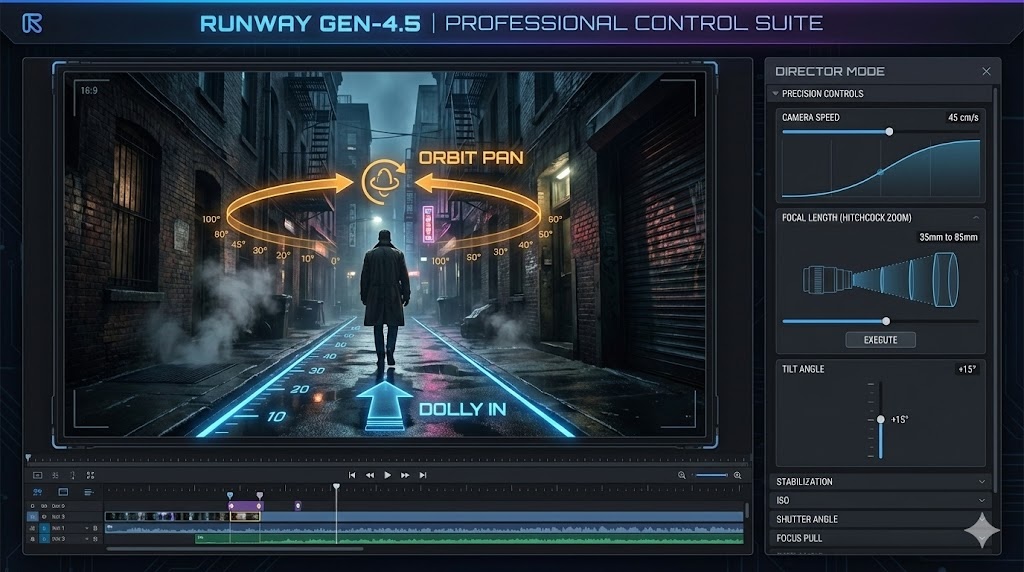Viewport: 1024px width, 572px height.
Task: Skip to the start of the timeline
Action: pos(352,475)
